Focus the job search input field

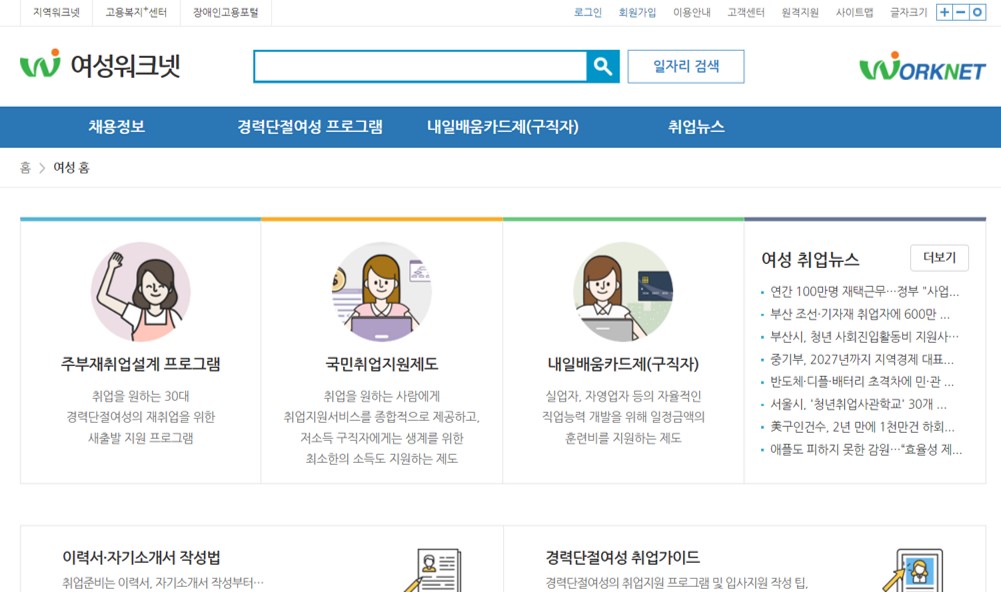(420, 66)
